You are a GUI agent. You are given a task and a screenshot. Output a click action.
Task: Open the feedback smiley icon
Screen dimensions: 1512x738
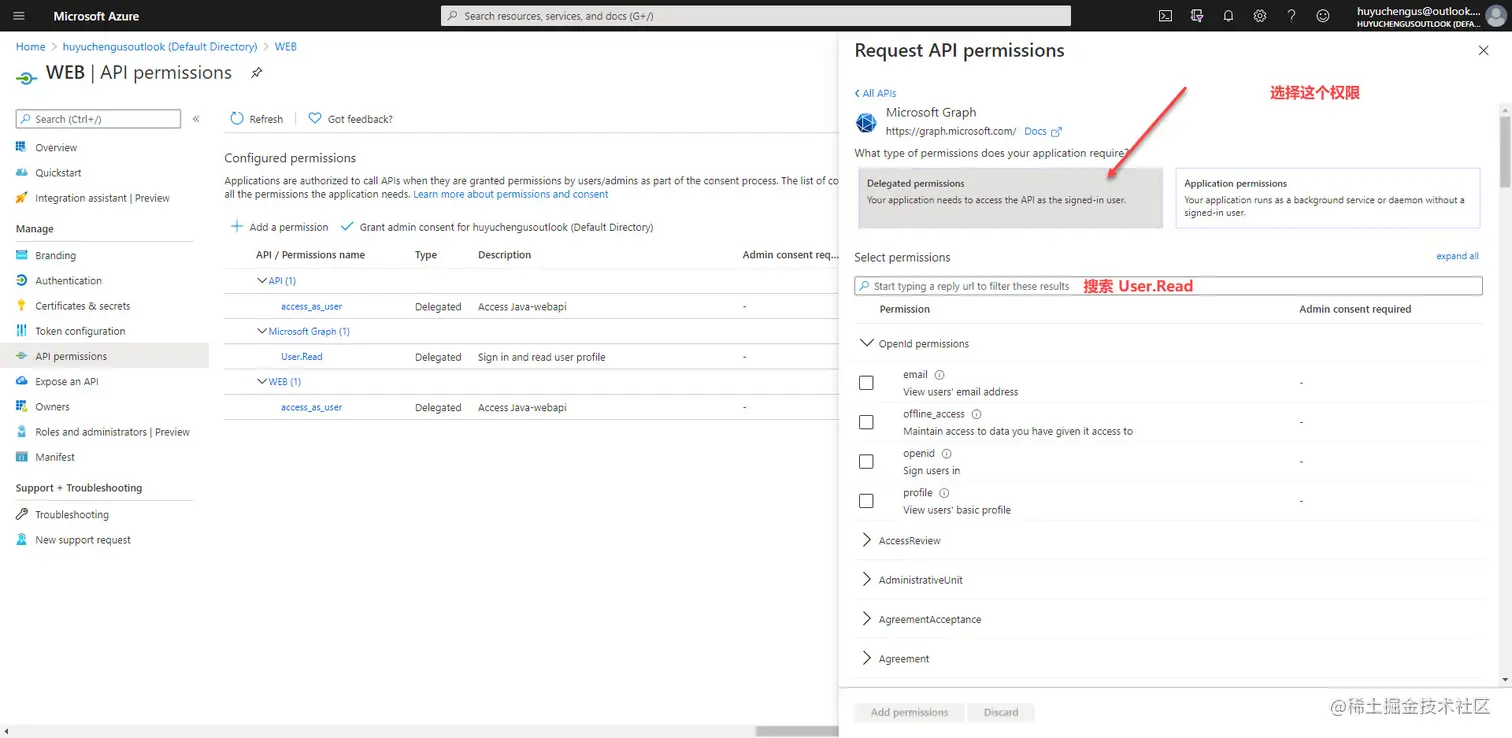click(x=1323, y=16)
